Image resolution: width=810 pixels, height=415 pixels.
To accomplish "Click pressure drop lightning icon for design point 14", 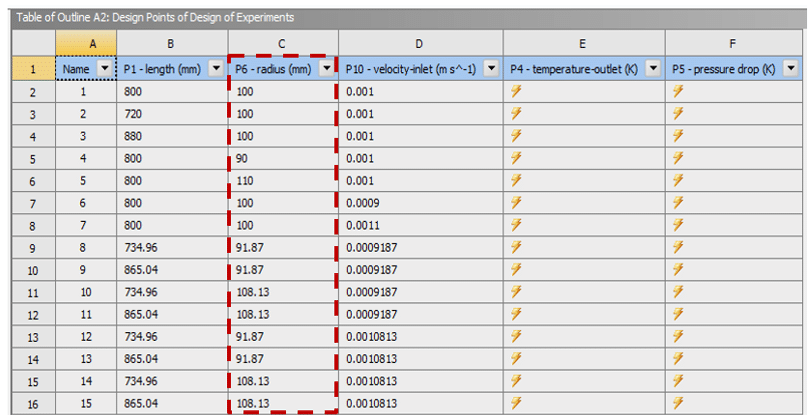I will (x=678, y=380).
